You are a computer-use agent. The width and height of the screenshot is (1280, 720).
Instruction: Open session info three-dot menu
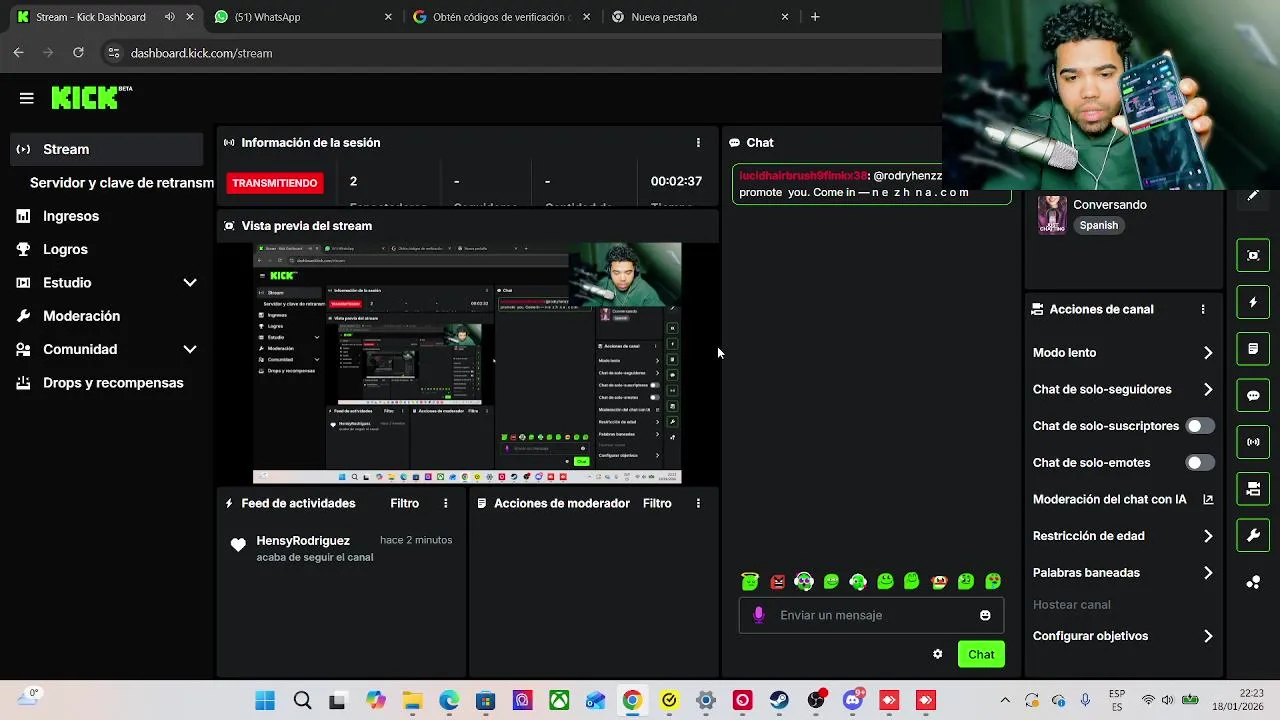click(x=698, y=143)
